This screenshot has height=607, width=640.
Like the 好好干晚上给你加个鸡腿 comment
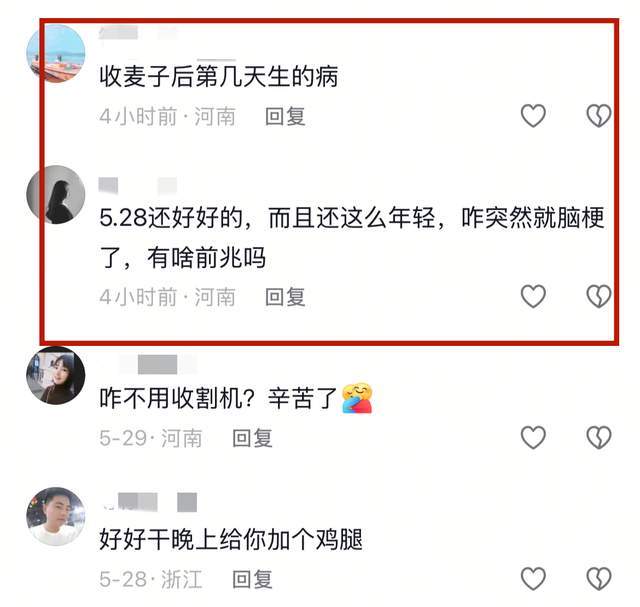point(533,578)
